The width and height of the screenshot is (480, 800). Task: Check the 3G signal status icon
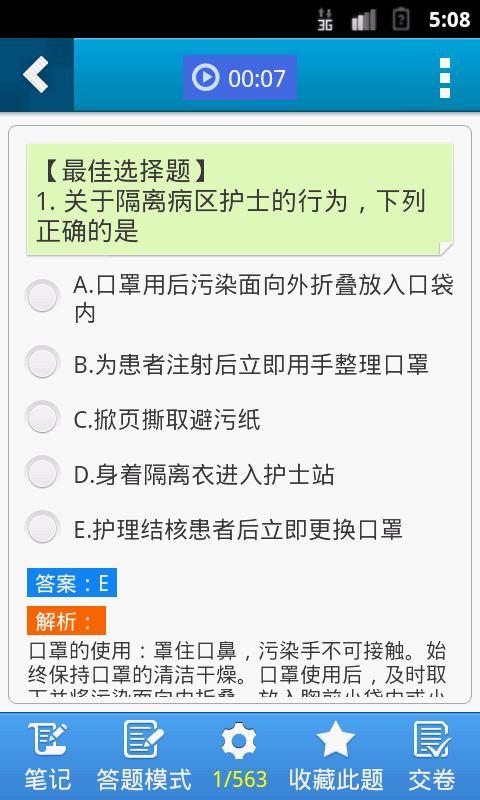(325, 19)
